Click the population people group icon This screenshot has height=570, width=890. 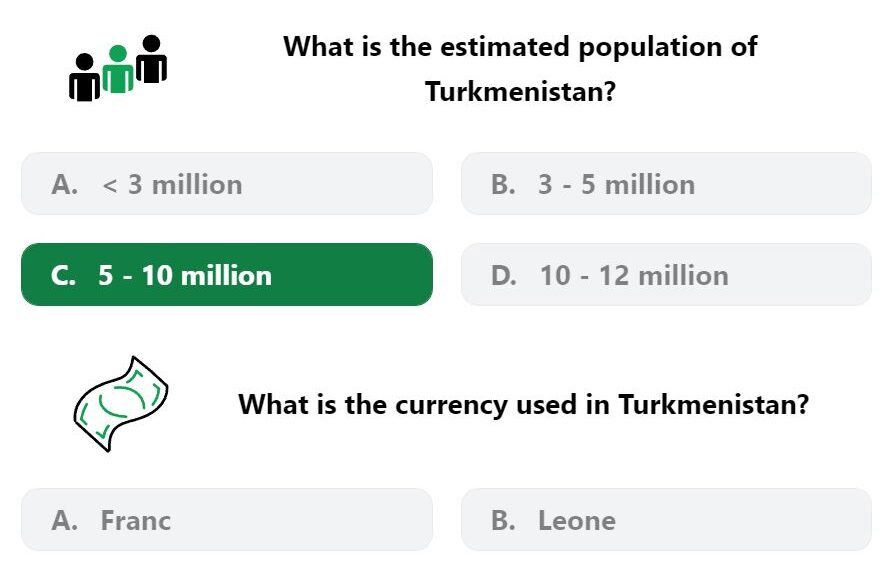tap(118, 68)
